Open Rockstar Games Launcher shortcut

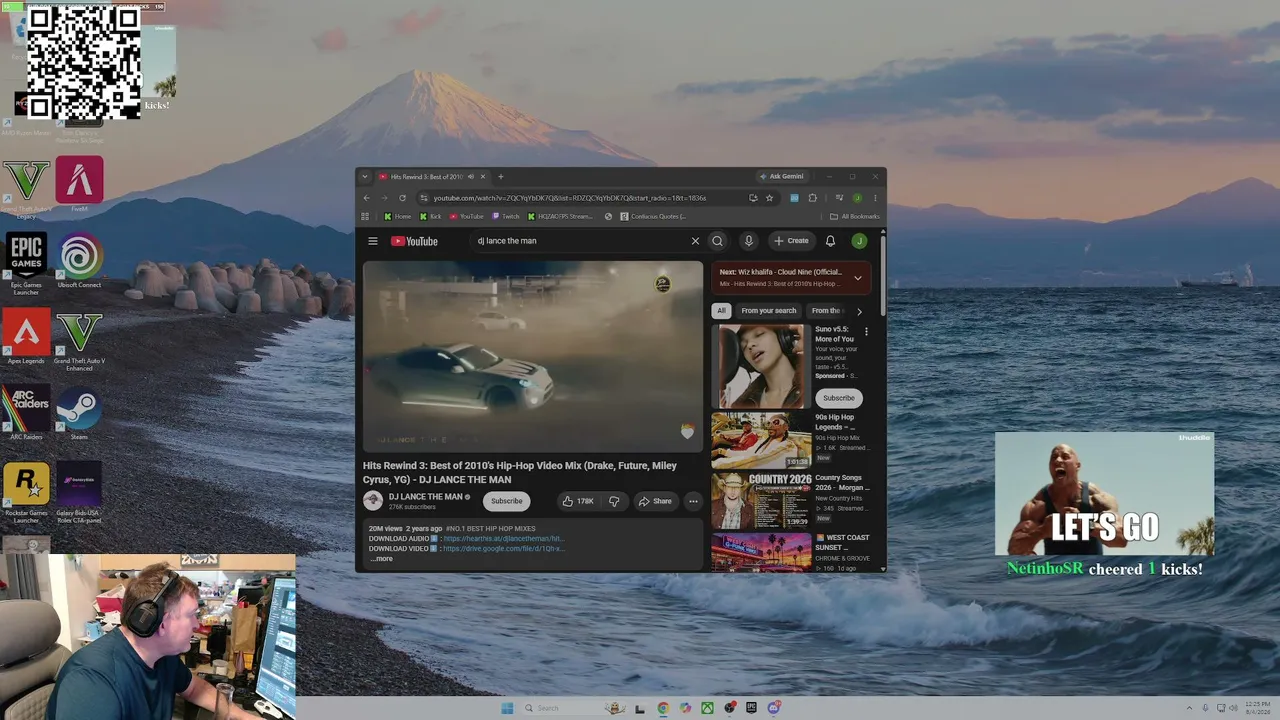26,492
